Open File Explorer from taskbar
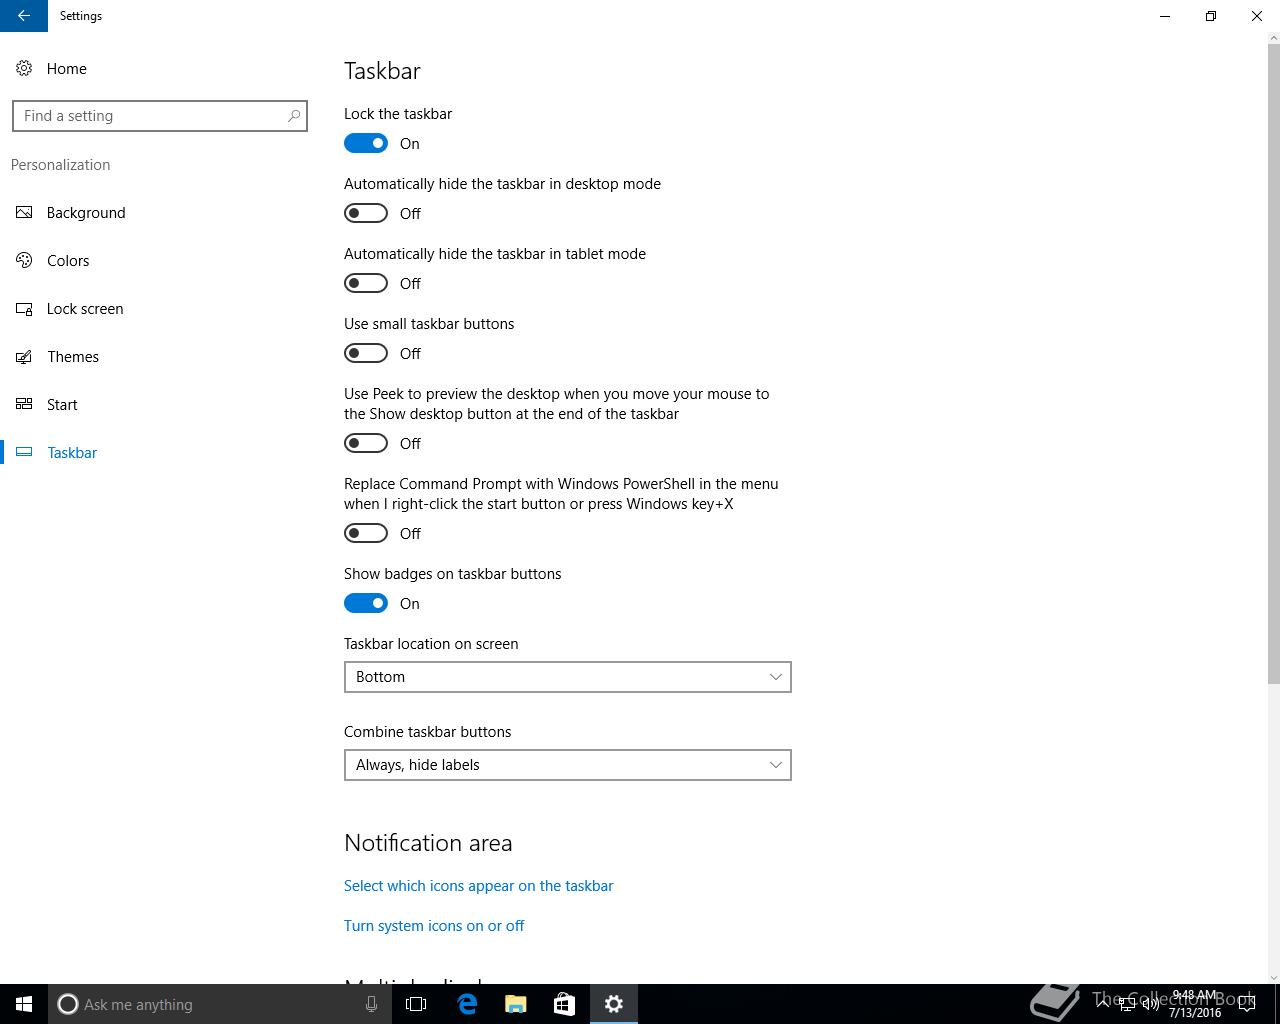 click(515, 1004)
